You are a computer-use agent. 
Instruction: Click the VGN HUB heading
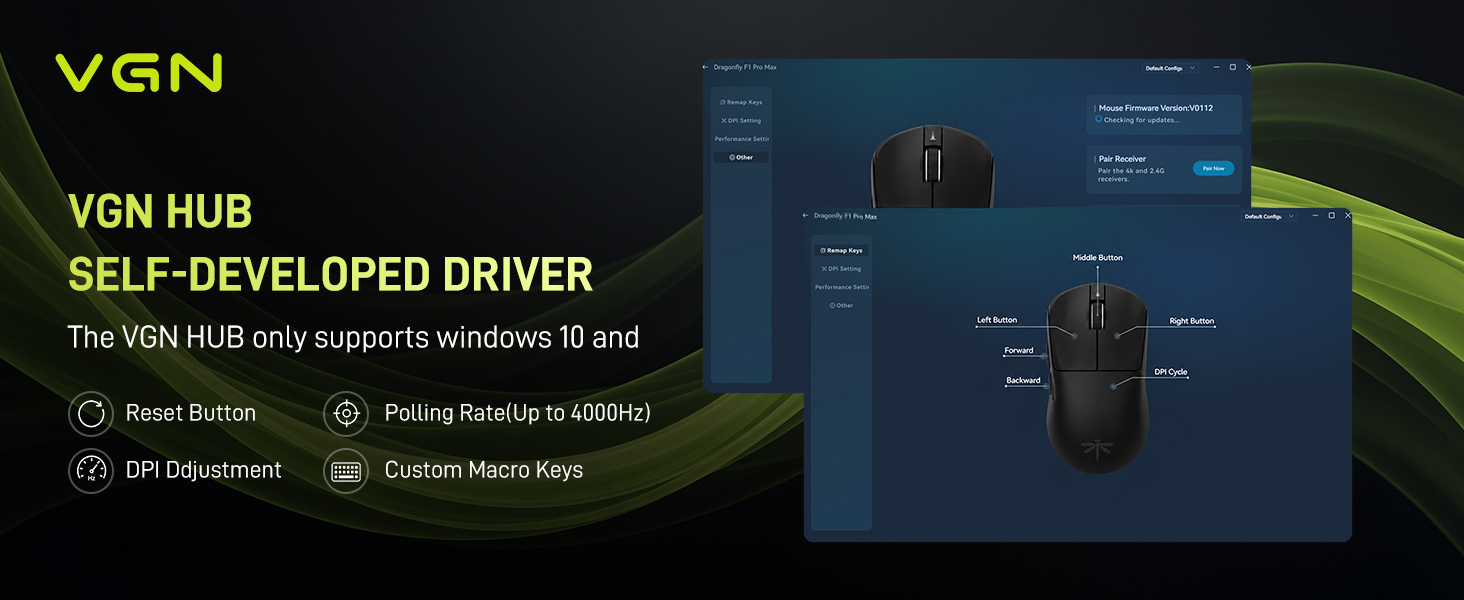tap(160, 213)
